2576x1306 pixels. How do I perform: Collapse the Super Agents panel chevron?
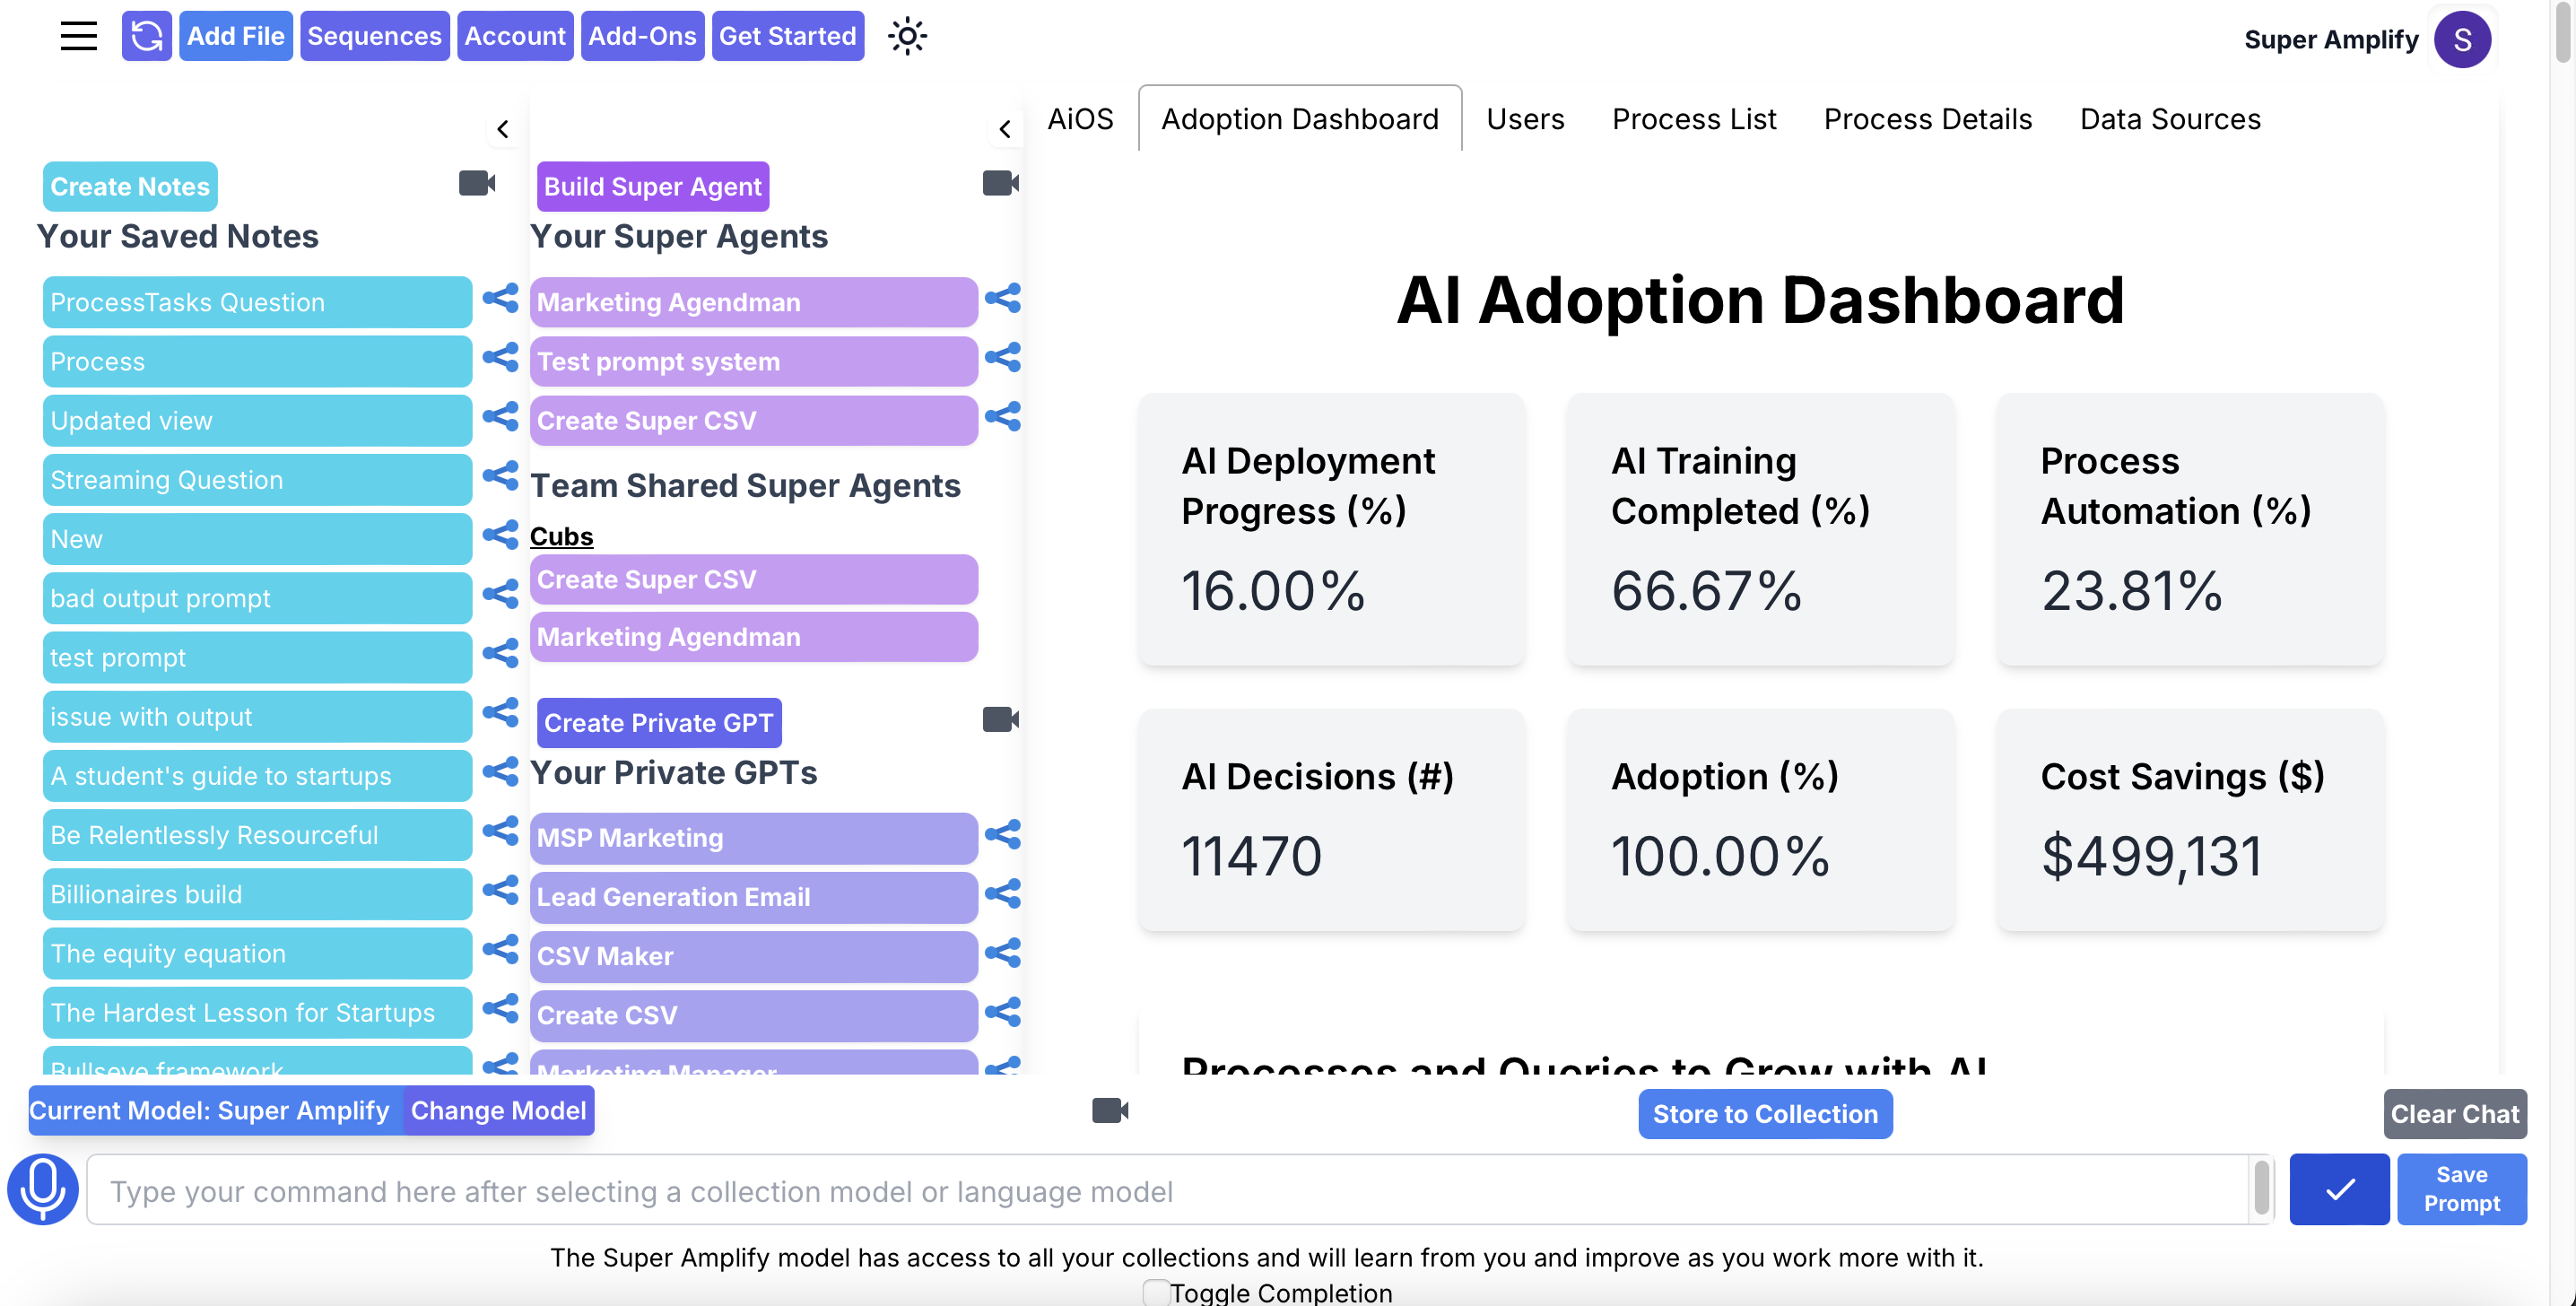[1005, 129]
